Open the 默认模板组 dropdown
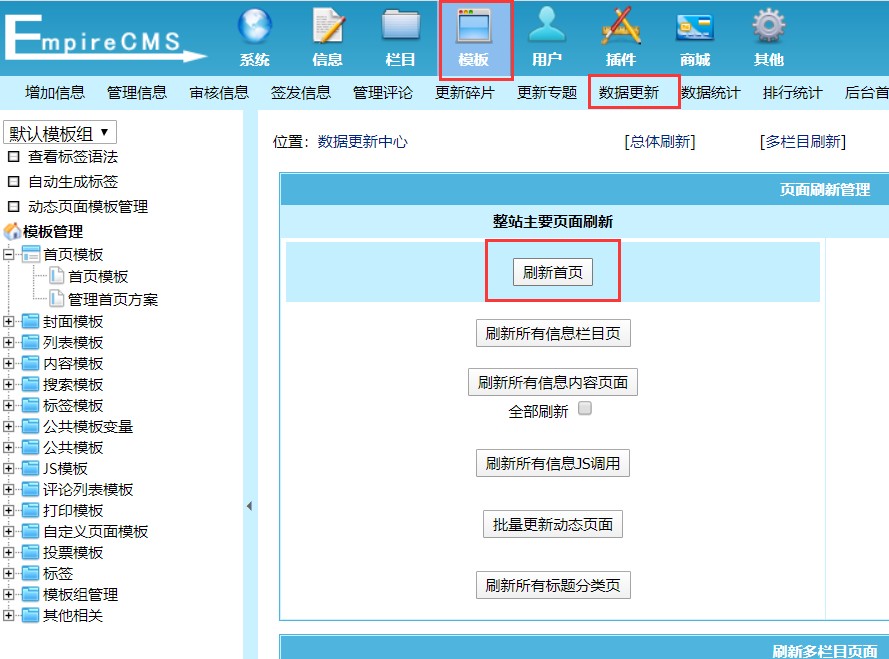 click(x=60, y=133)
